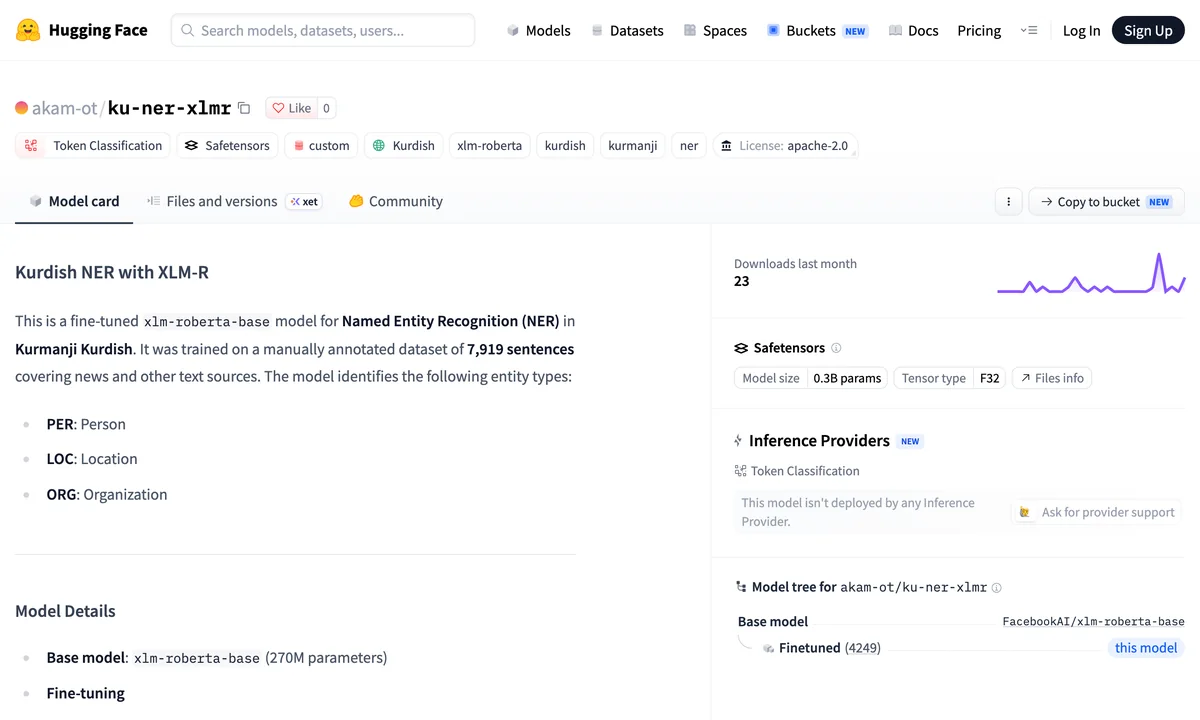Open the Token Classification tag

(93, 145)
